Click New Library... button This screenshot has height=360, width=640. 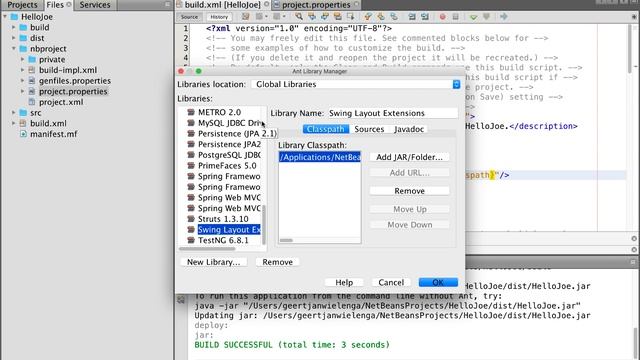point(213,262)
